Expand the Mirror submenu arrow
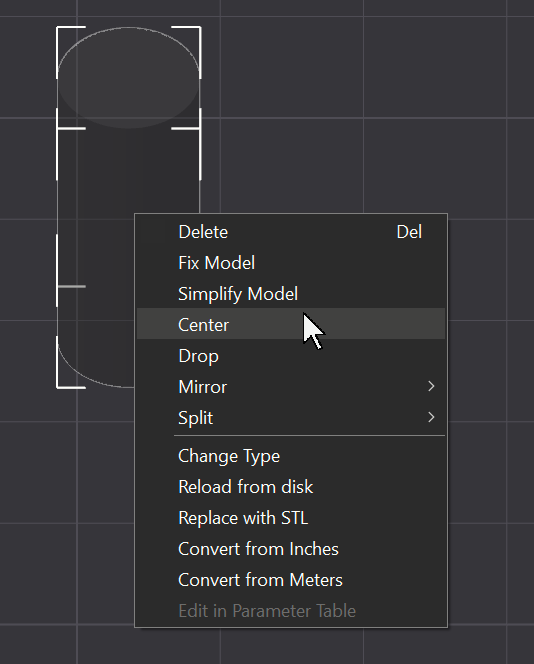Screen dimensions: 534x664 (431, 386)
